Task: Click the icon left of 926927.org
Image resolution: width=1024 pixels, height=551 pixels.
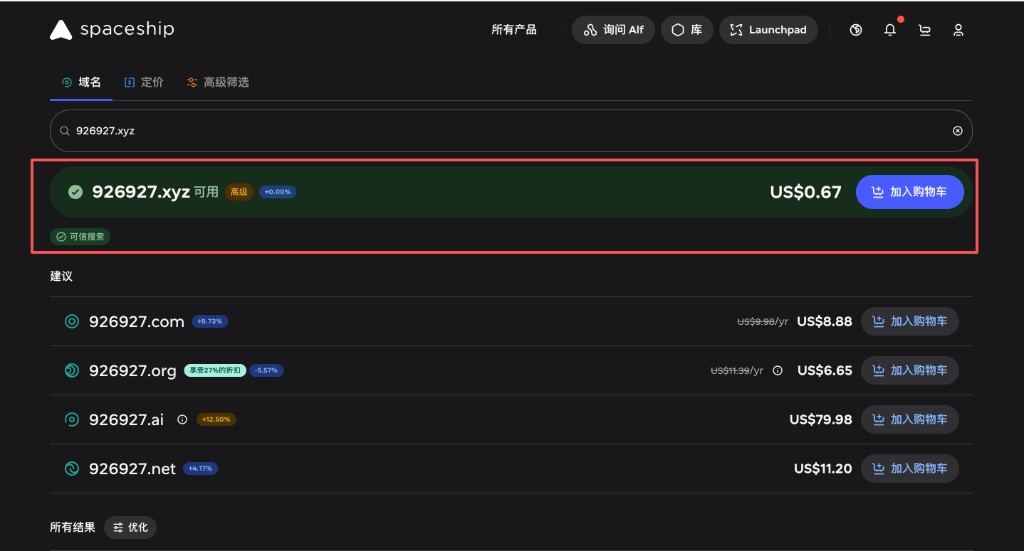Action: click(x=72, y=370)
